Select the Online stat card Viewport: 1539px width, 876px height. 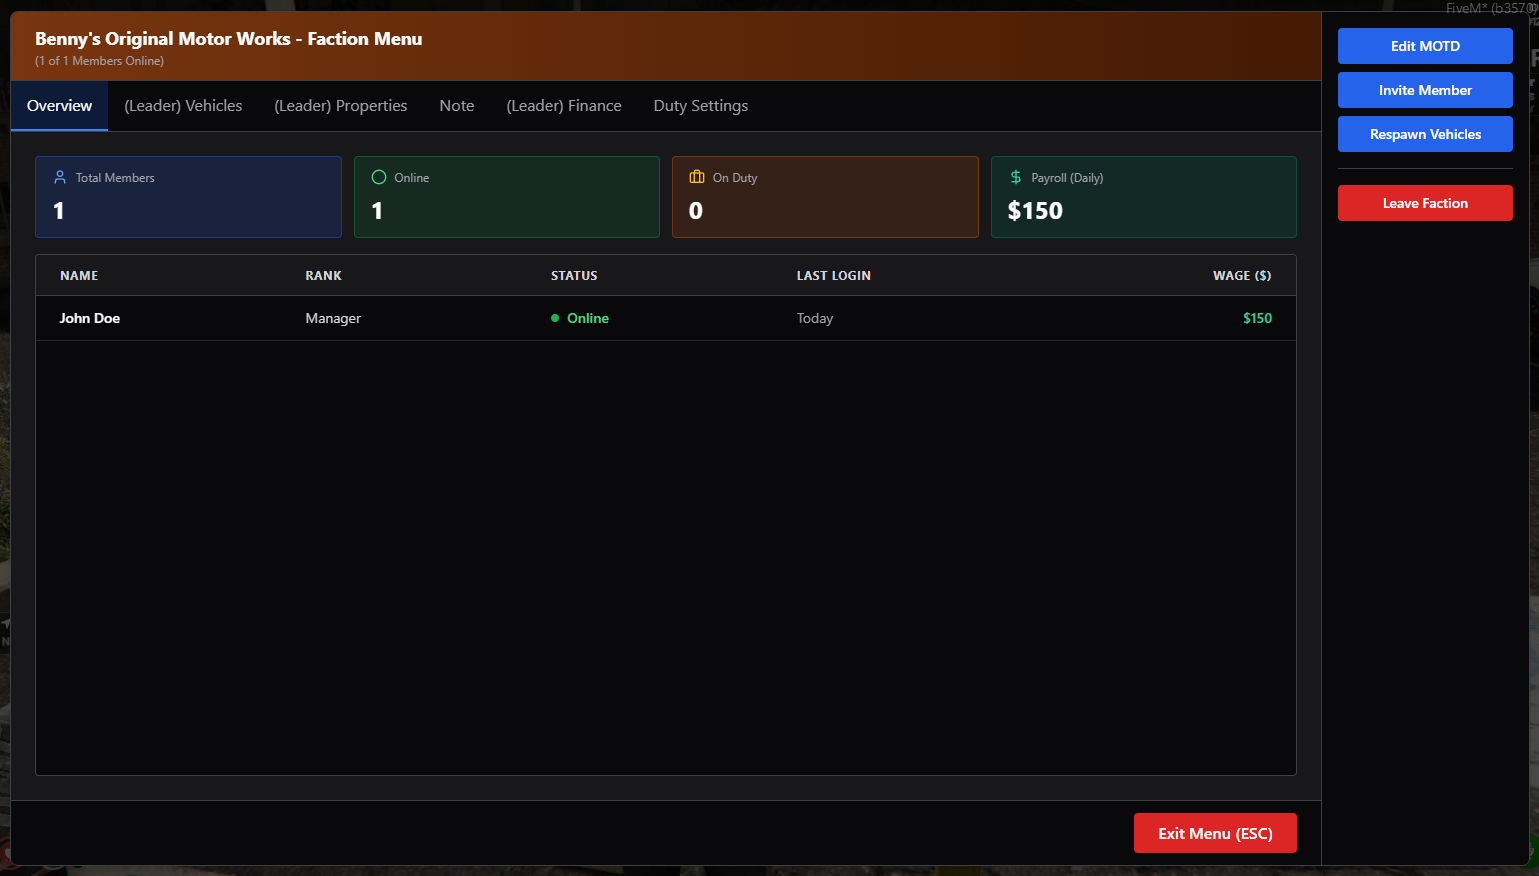[x=507, y=197]
